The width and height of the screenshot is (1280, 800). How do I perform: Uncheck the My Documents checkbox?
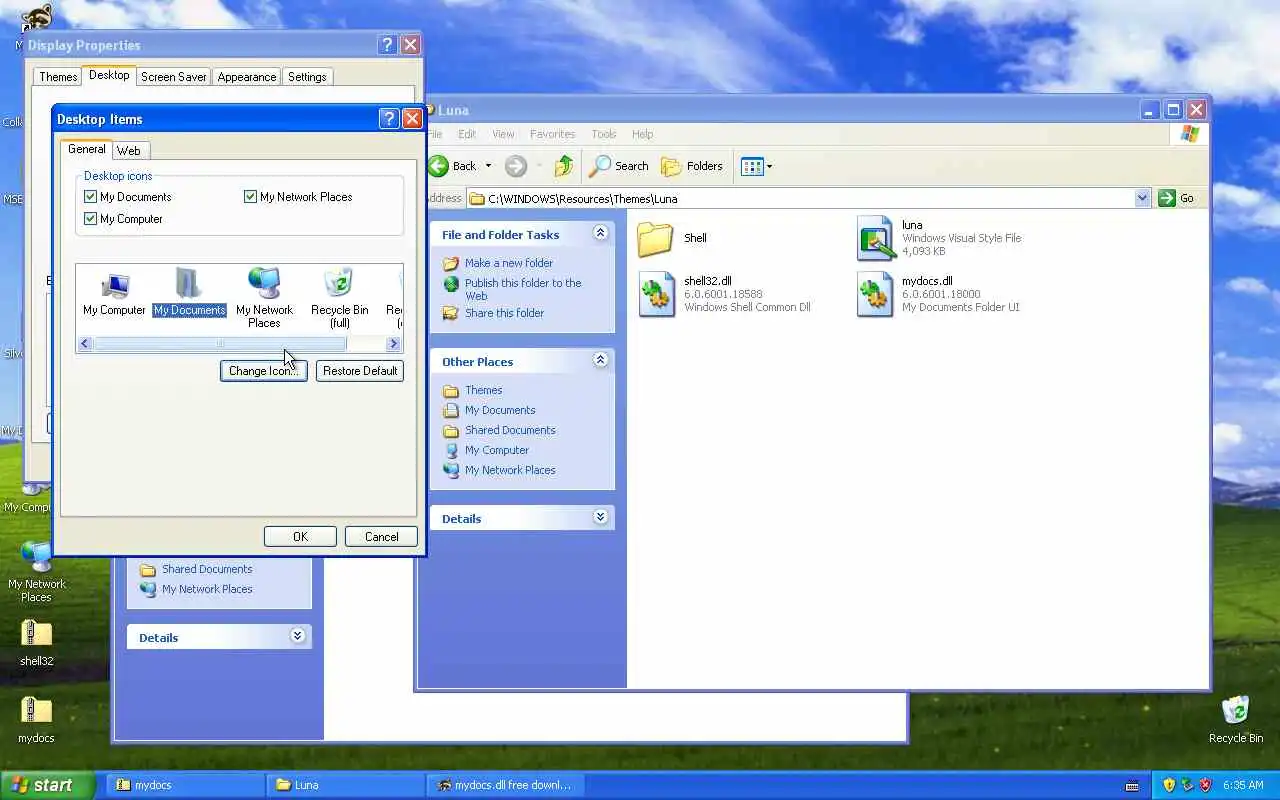(x=91, y=197)
